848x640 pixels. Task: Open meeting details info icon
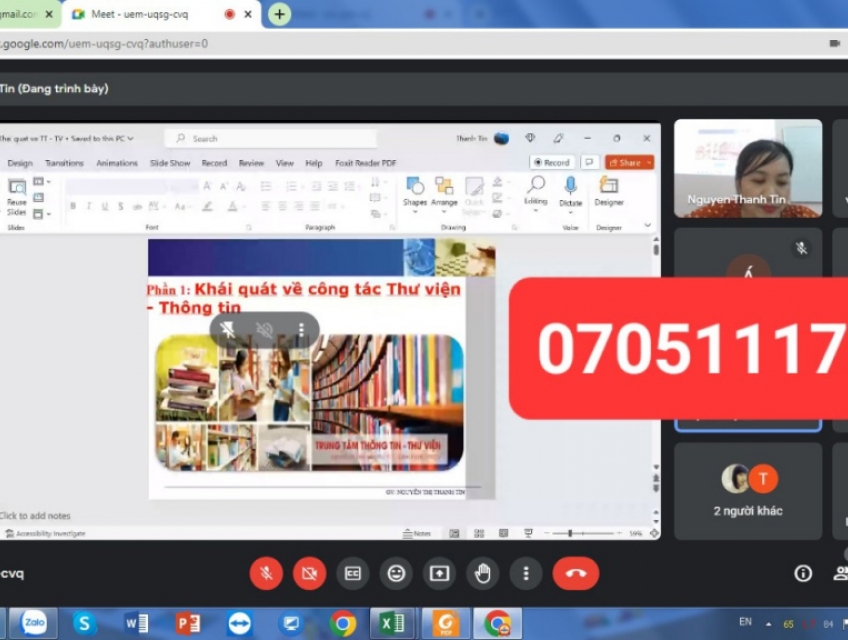pyautogui.click(x=802, y=573)
